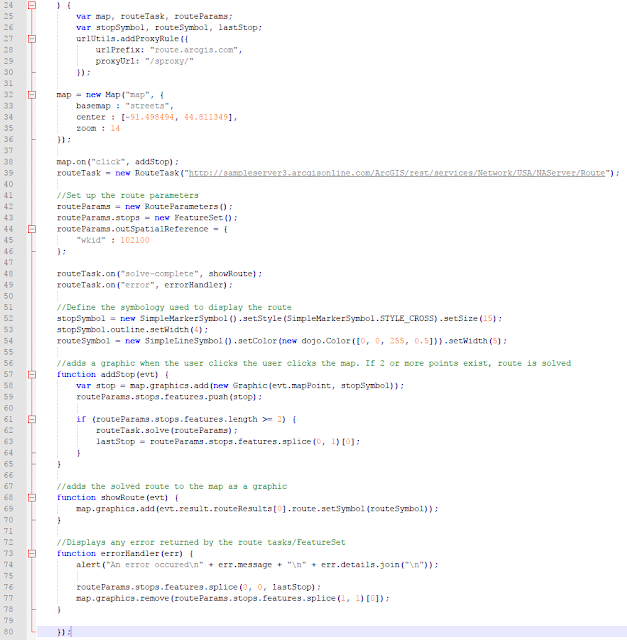Click the map.graphics.remove line 77
Screen dimensions: 627x640
[233, 598]
